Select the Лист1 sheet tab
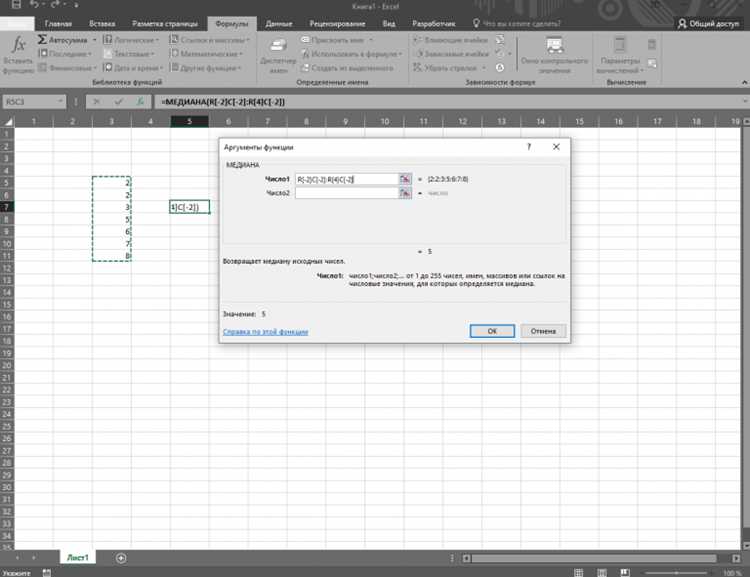This screenshot has height=577, width=750. [x=77, y=557]
